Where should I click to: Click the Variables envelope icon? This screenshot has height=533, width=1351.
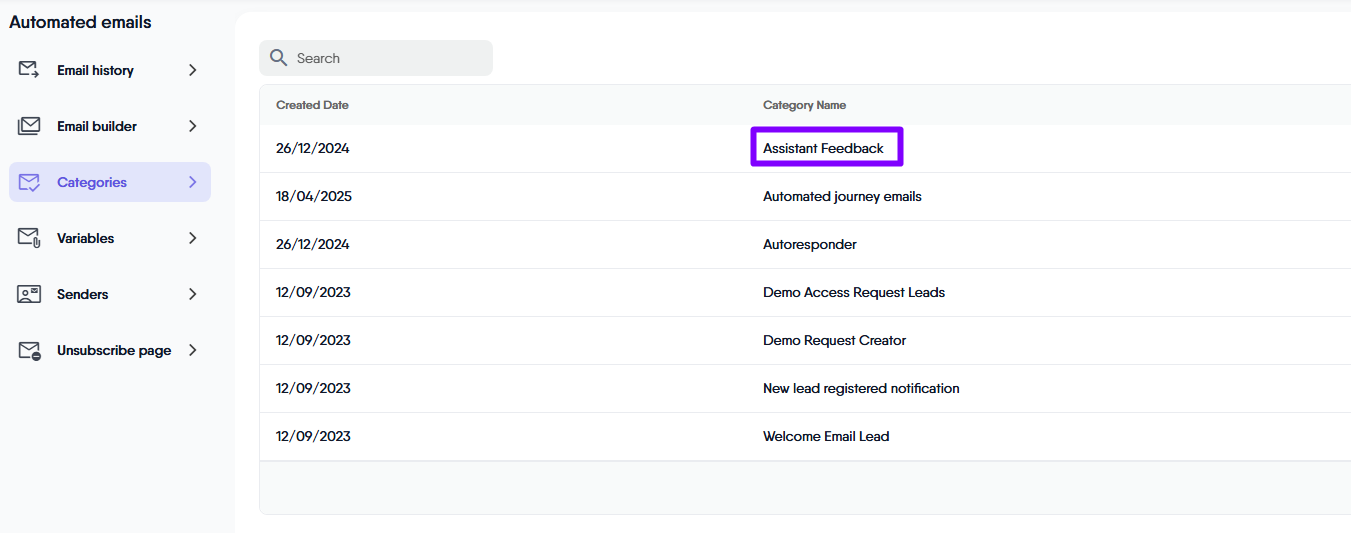coord(29,238)
